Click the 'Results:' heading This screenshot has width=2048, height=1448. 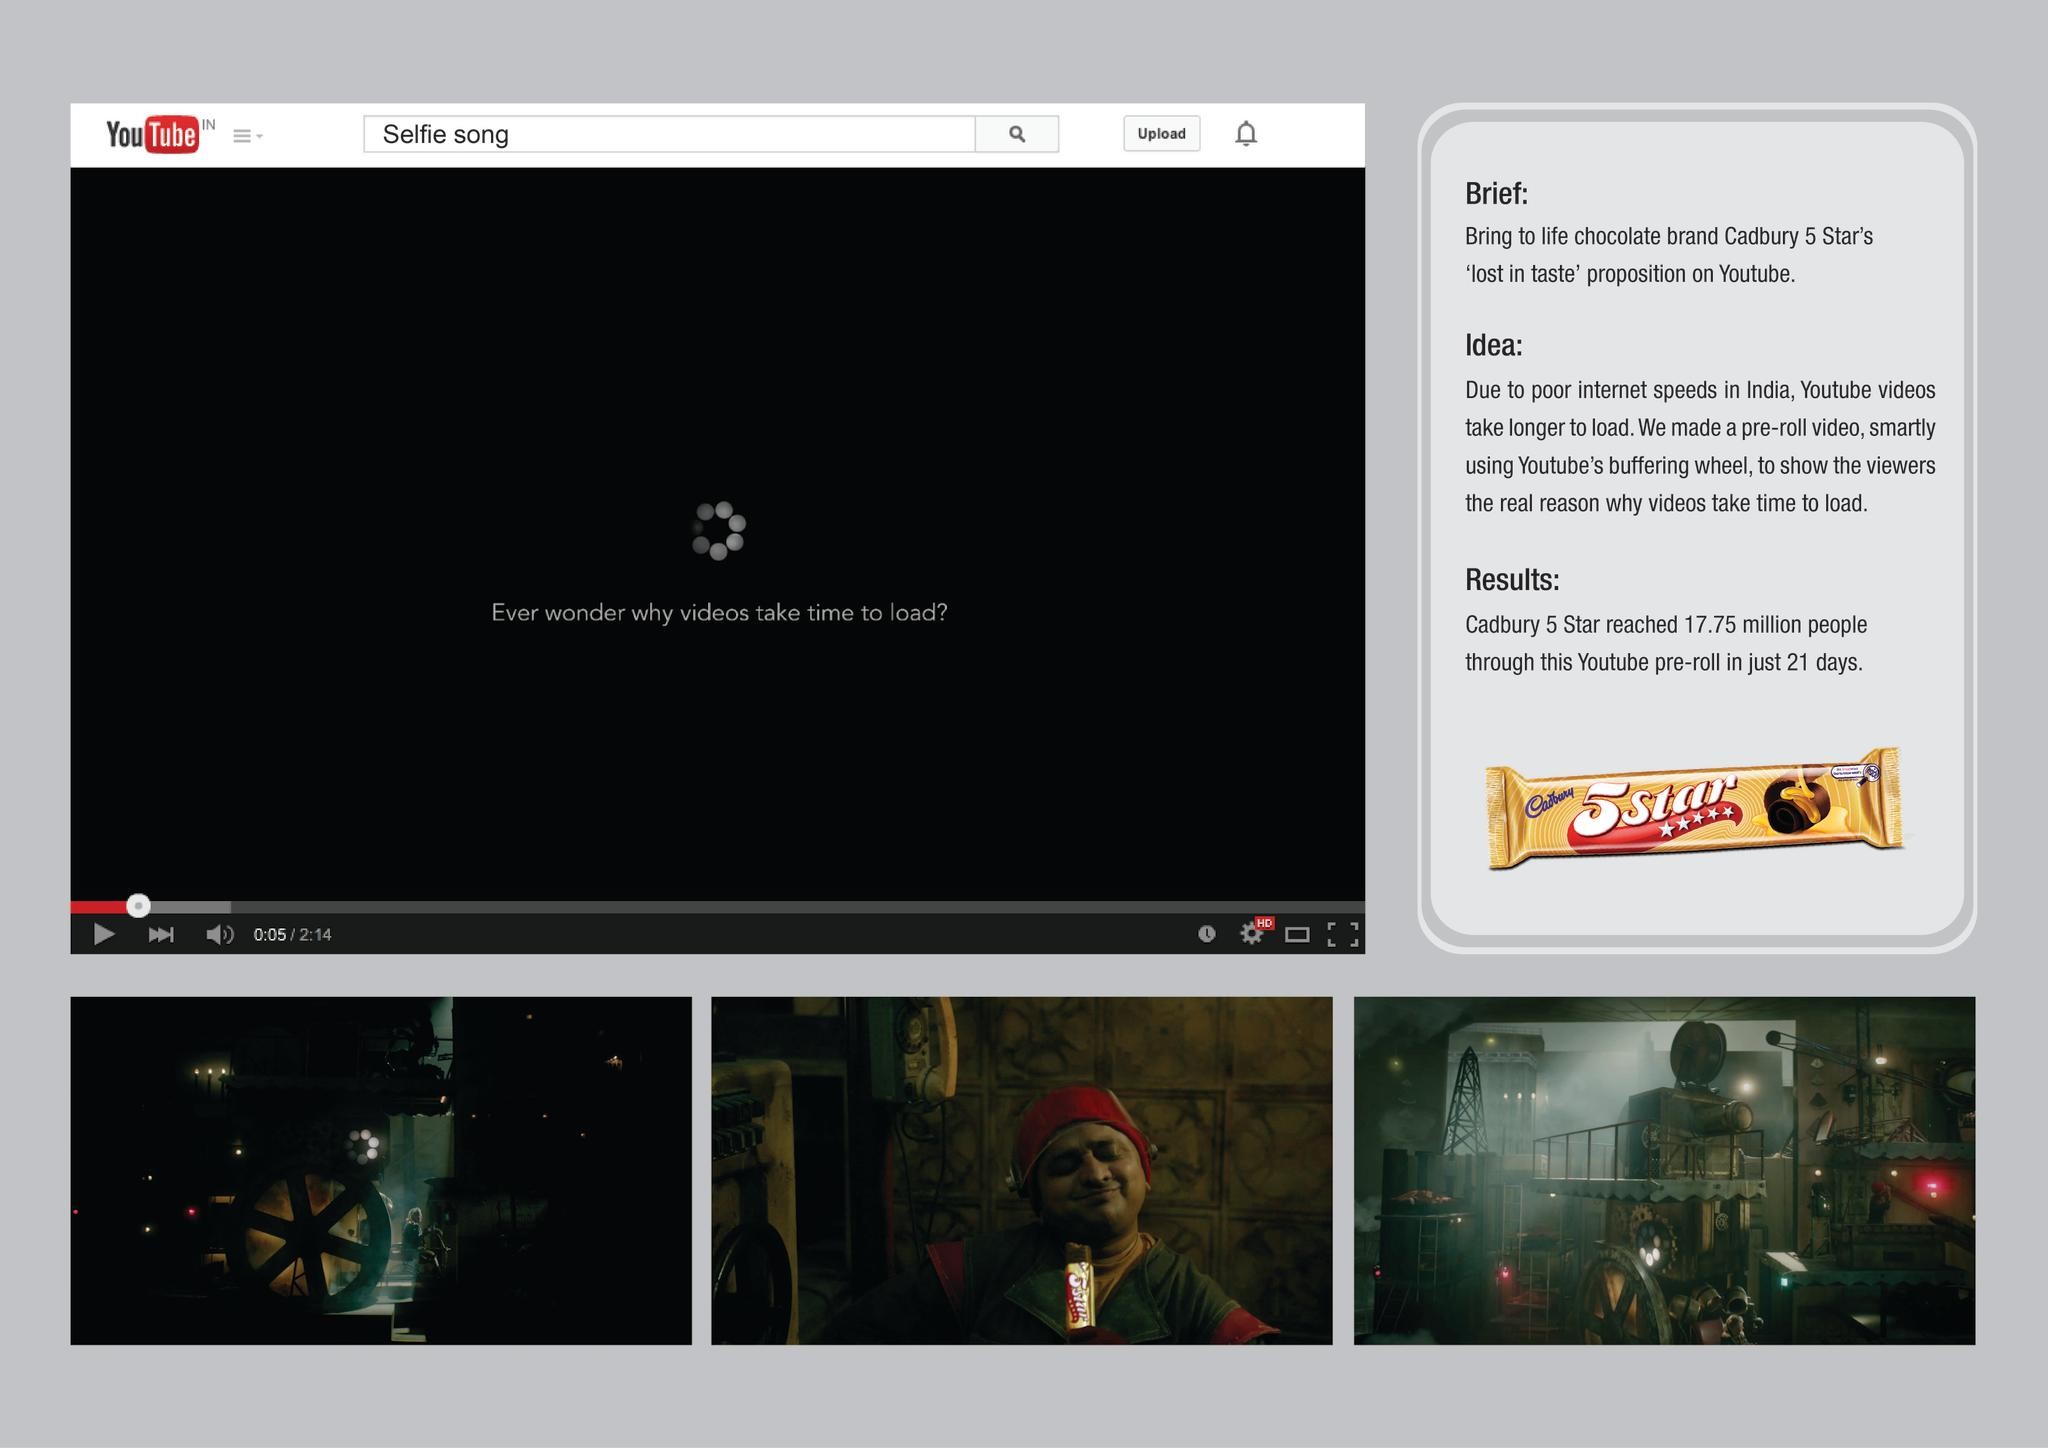1512,579
